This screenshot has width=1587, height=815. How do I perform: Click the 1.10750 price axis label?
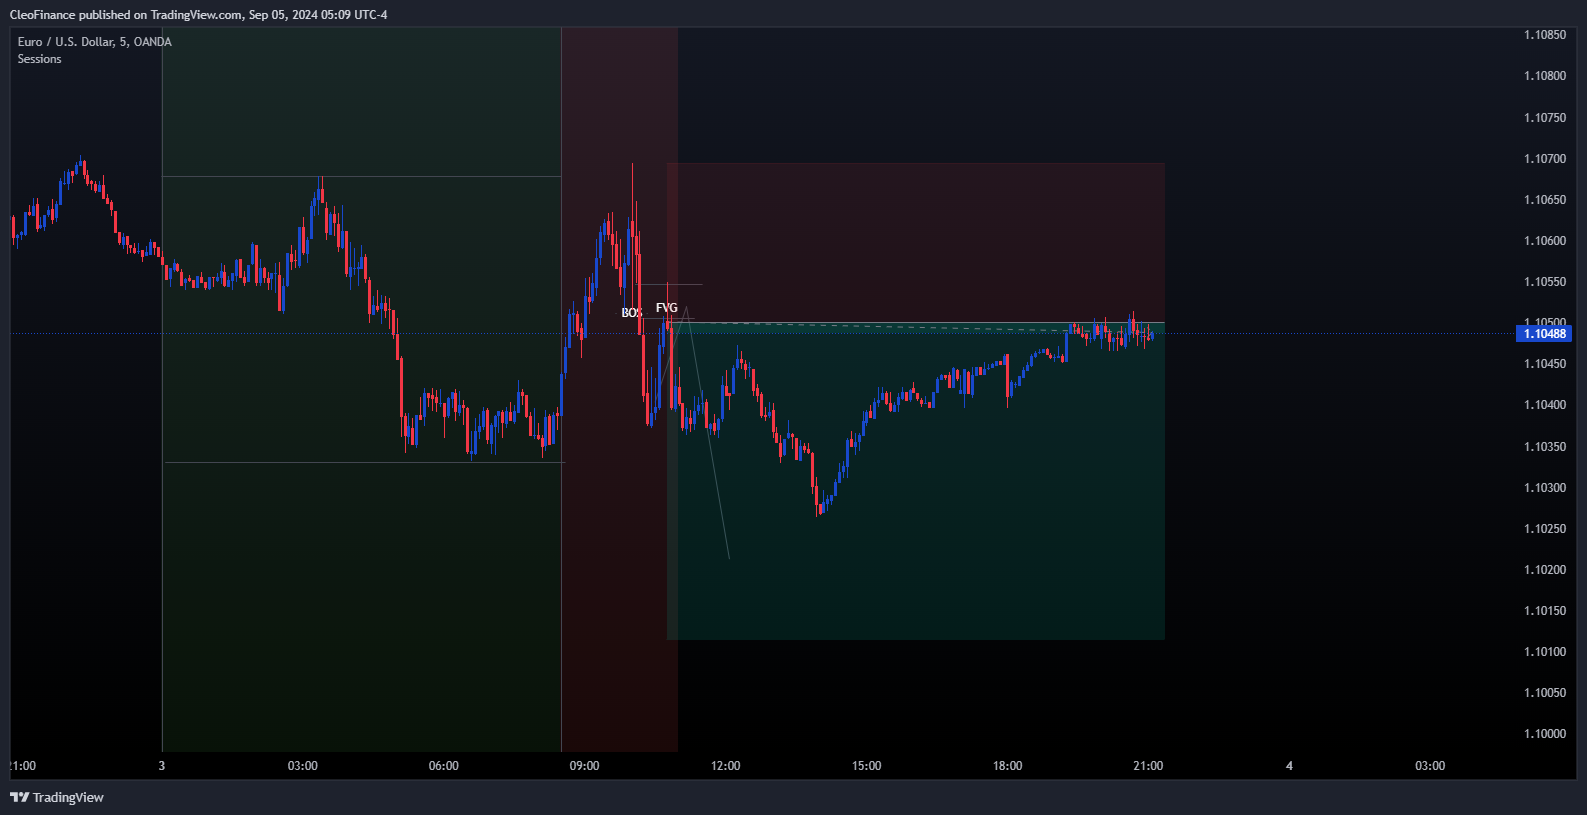pos(1544,118)
